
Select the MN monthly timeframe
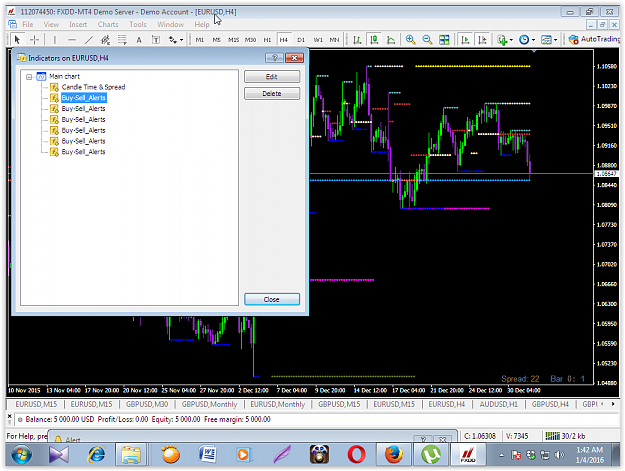pyautogui.click(x=334, y=40)
